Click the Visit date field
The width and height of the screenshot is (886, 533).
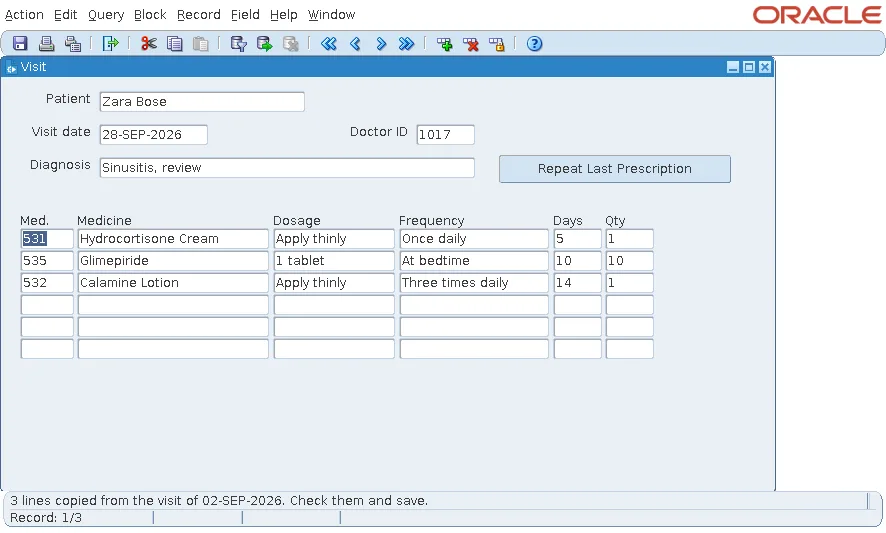click(154, 135)
